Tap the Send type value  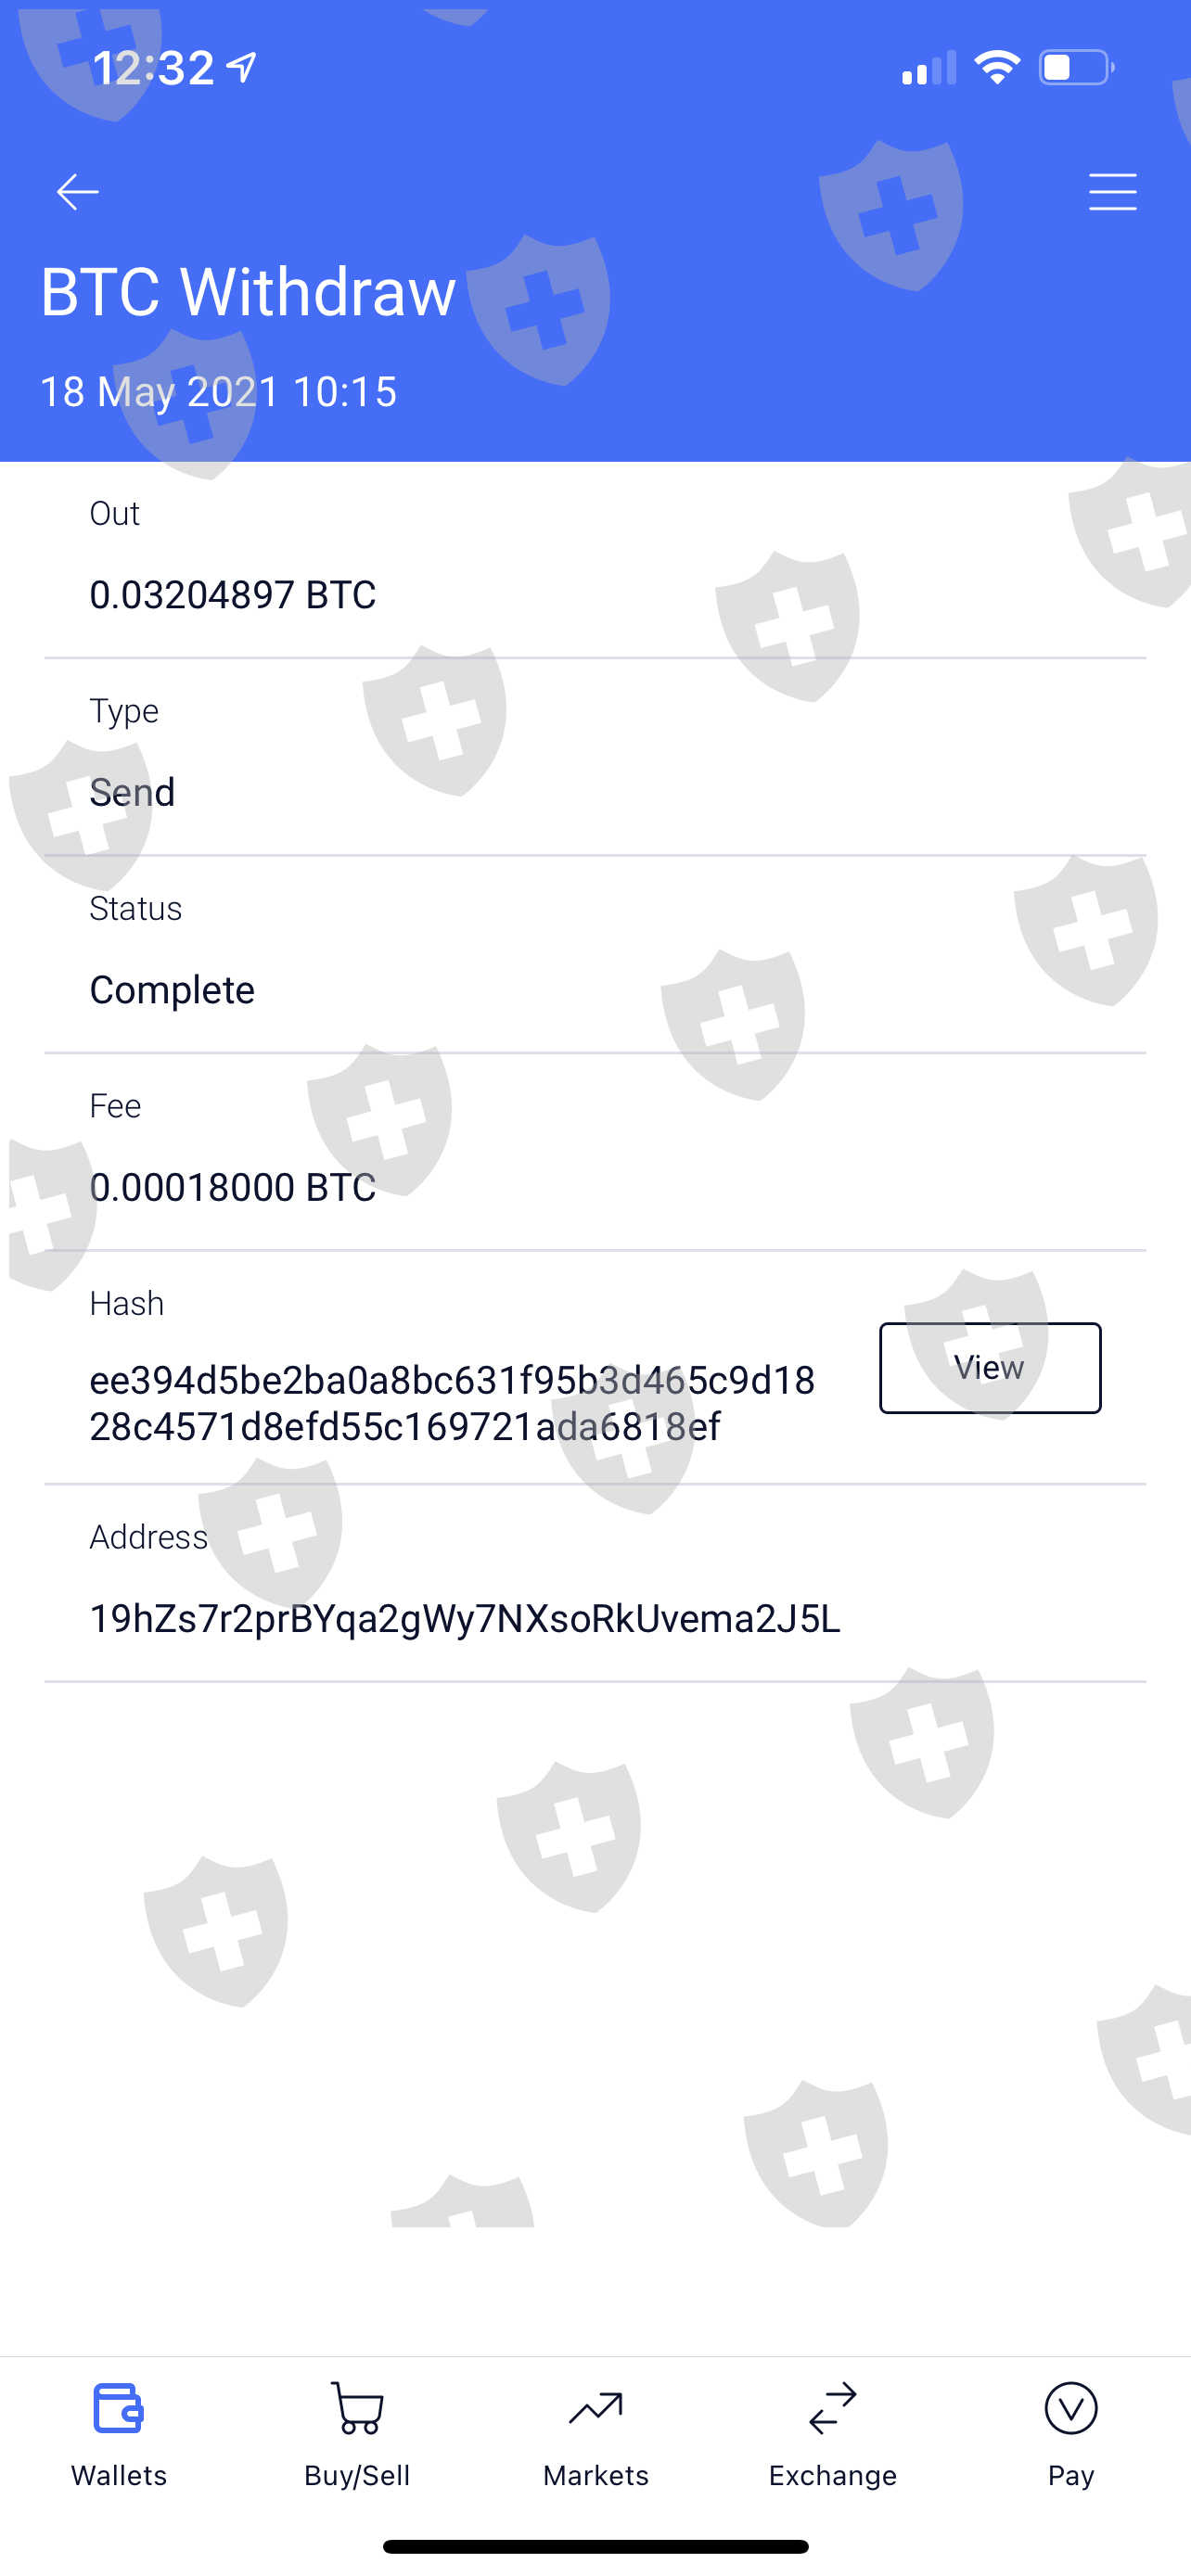click(132, 792)
